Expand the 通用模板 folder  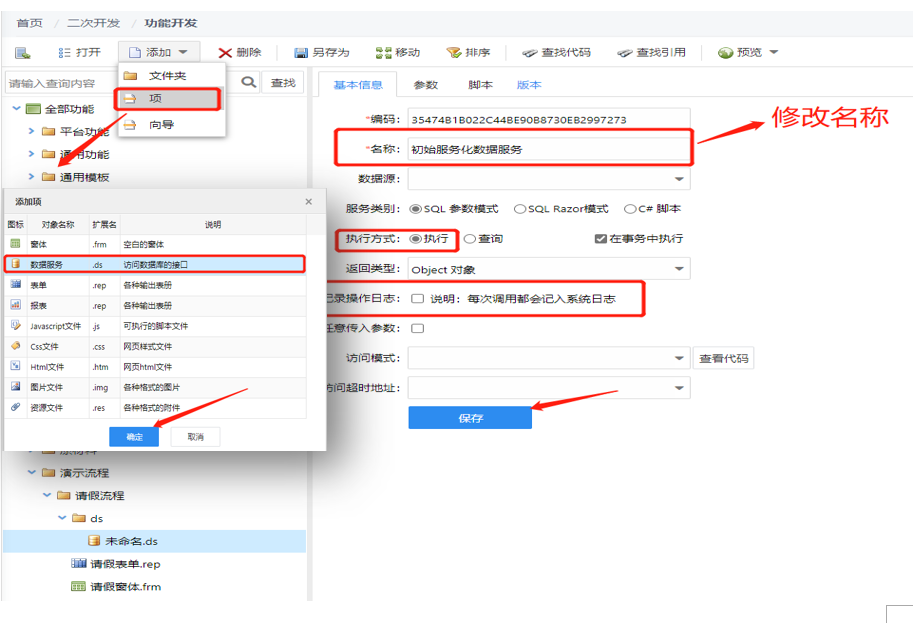coord(31,176)
